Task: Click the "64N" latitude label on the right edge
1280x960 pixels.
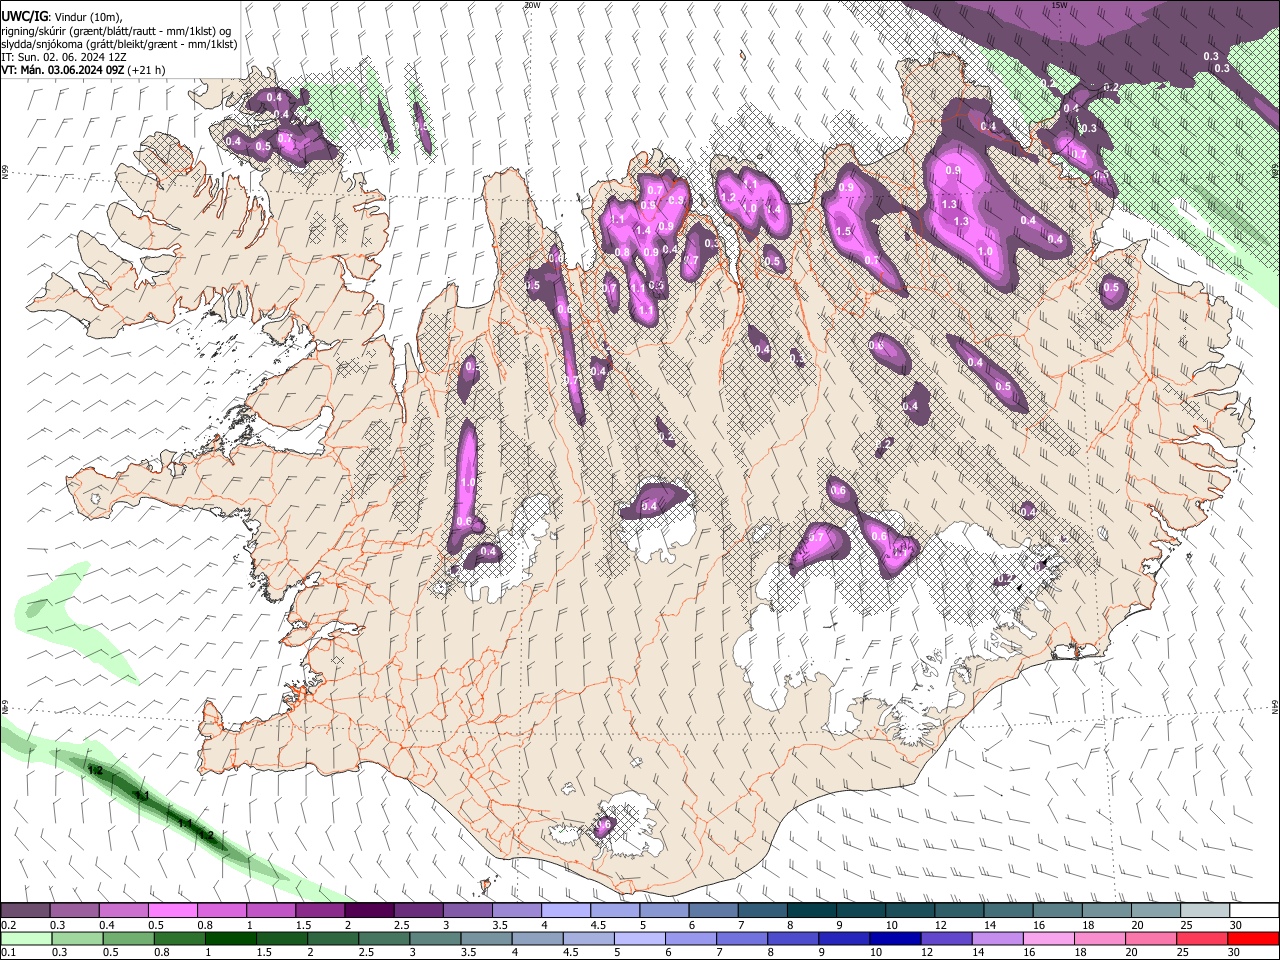Action: point(1275,707)
